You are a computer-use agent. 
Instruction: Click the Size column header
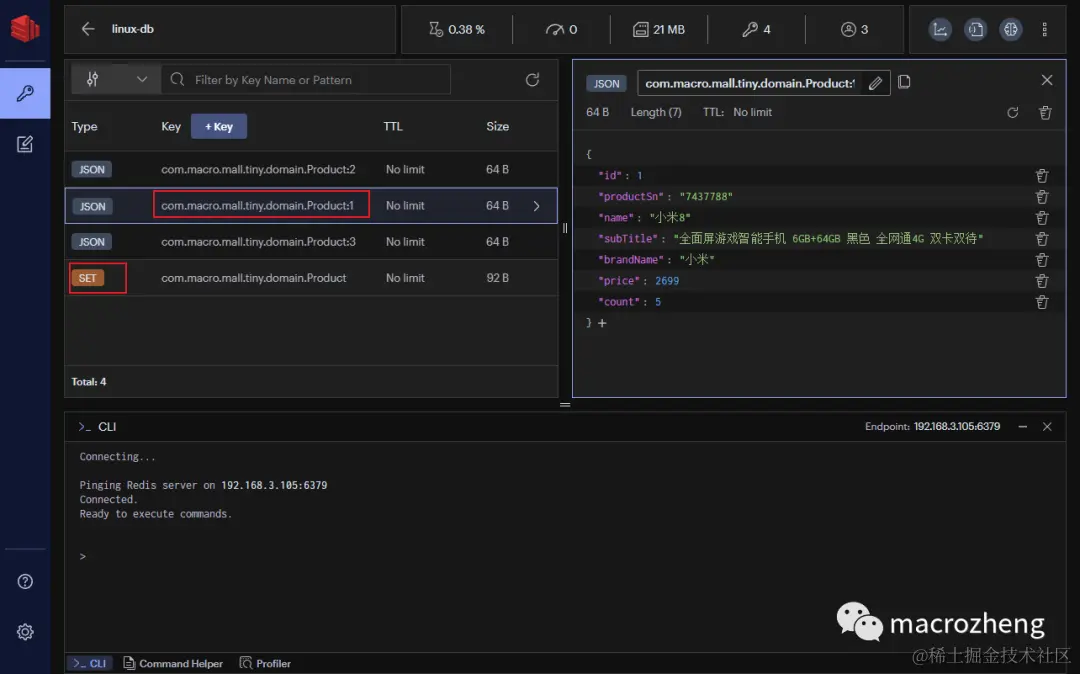[497, 127]
